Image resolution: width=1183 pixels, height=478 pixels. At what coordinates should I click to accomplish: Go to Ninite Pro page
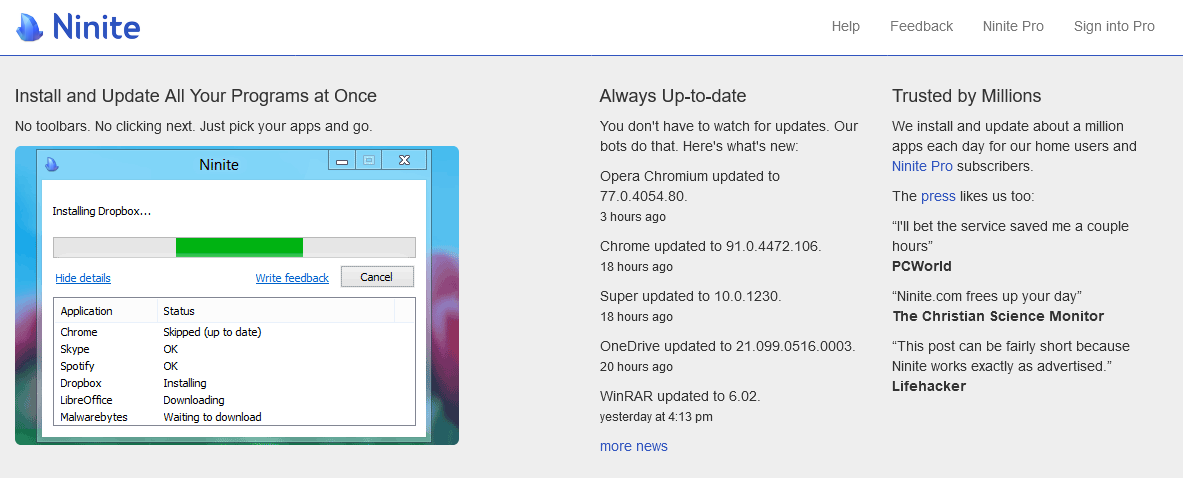click(x=1012, y=27)
